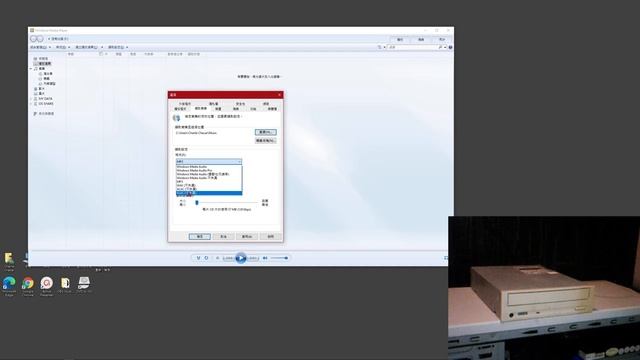Open the Stream menu in Media Player
Screen dimensions: 640x360
[62, 47]
